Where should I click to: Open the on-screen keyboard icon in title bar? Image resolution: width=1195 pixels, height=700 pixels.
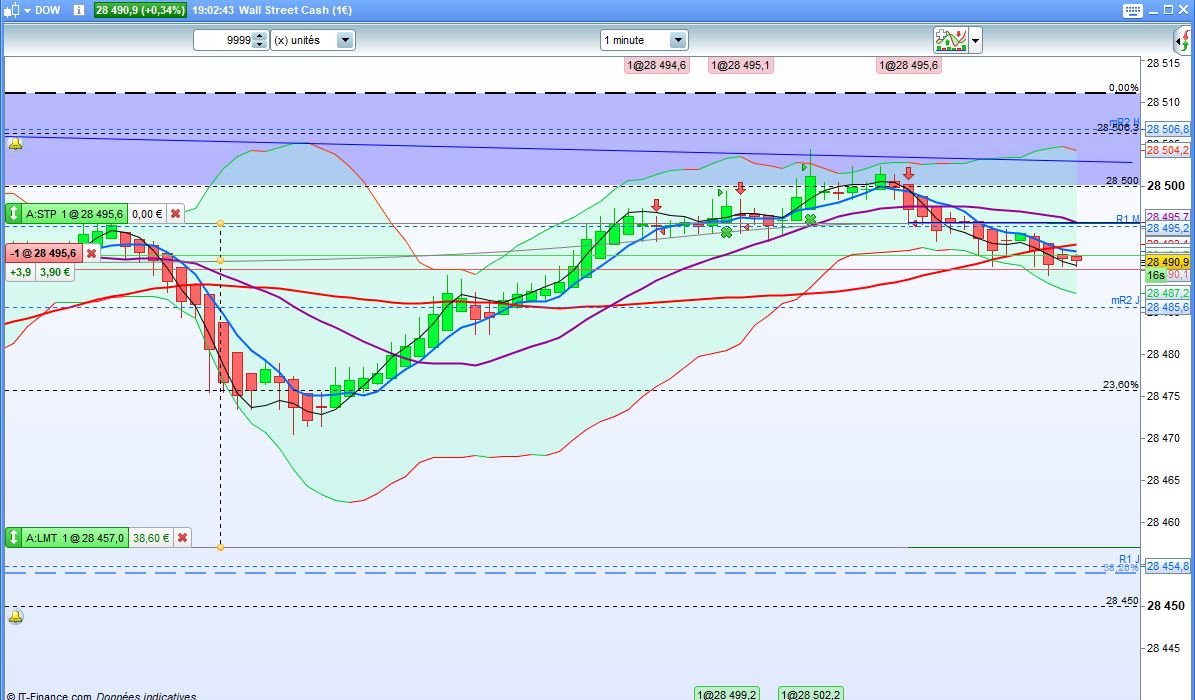point(1133,10)
